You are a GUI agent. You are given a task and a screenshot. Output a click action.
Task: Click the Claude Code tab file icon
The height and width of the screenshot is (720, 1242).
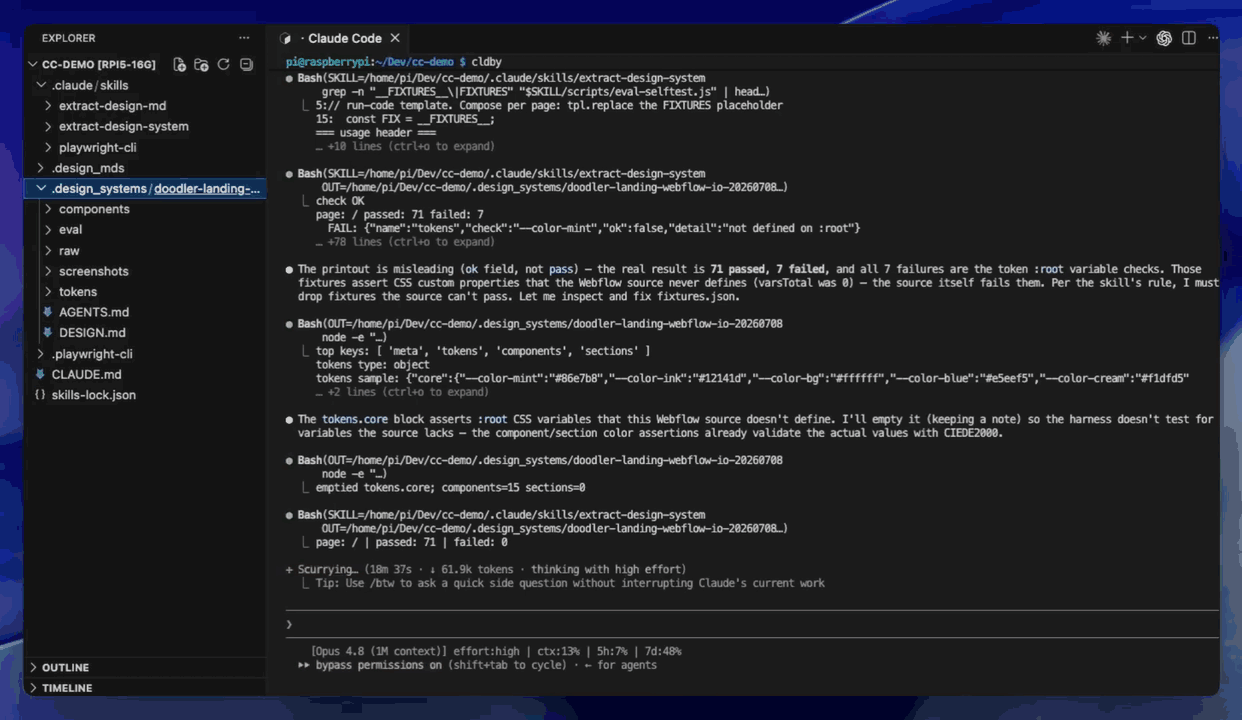coord(286,38)
